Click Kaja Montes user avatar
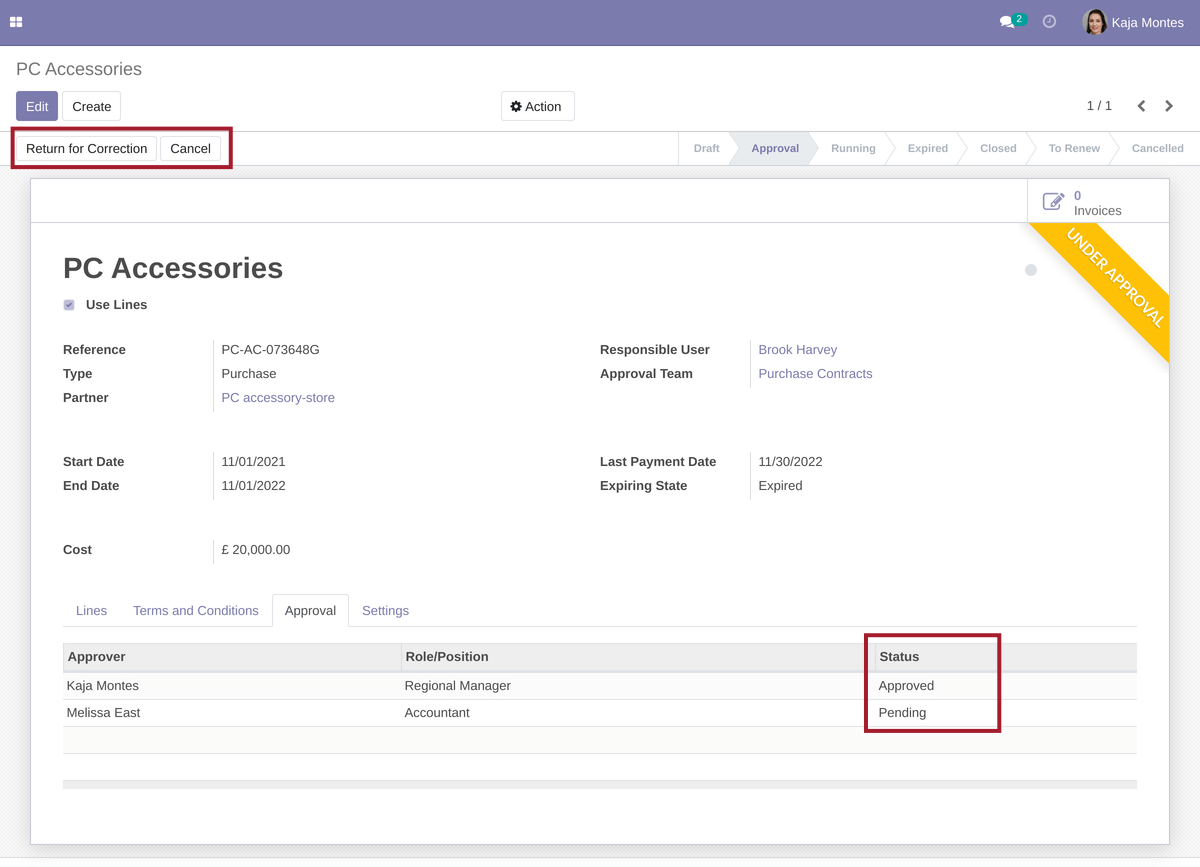1200x867 pixels. point(1095,22)
